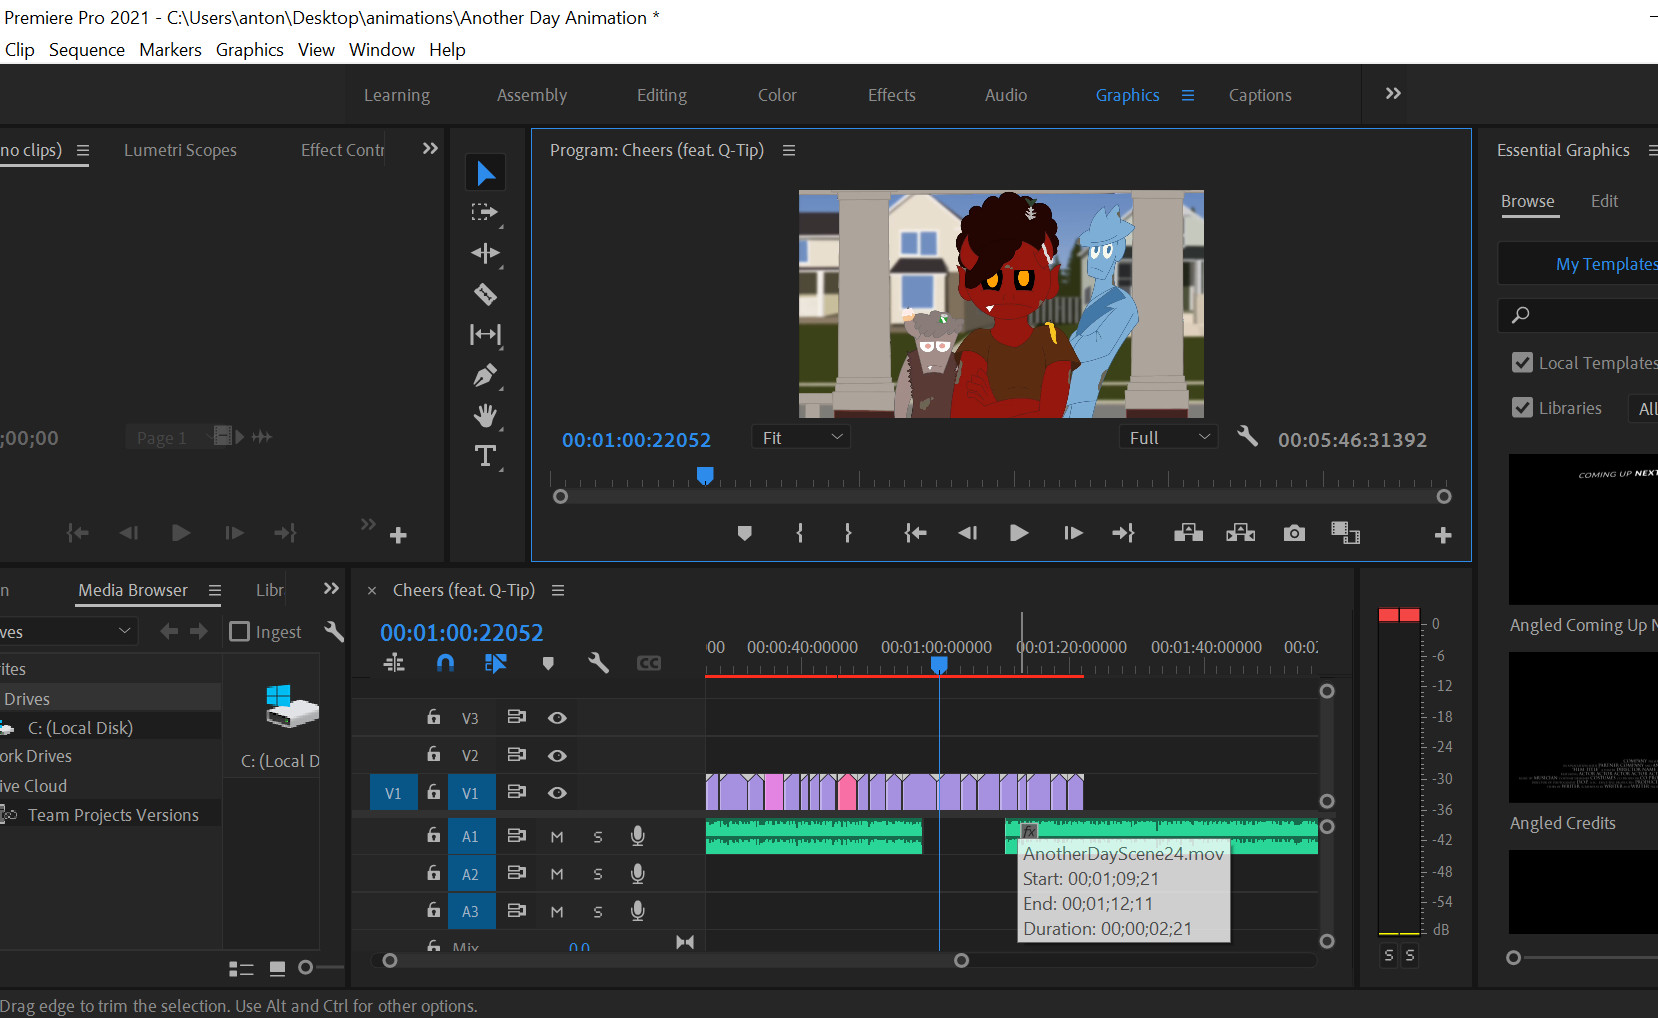Viewport: 1658px width, 1018px height.
Task: Expand source panel tabs overflow
Action: pyautogui.click(x=430, y=148)
